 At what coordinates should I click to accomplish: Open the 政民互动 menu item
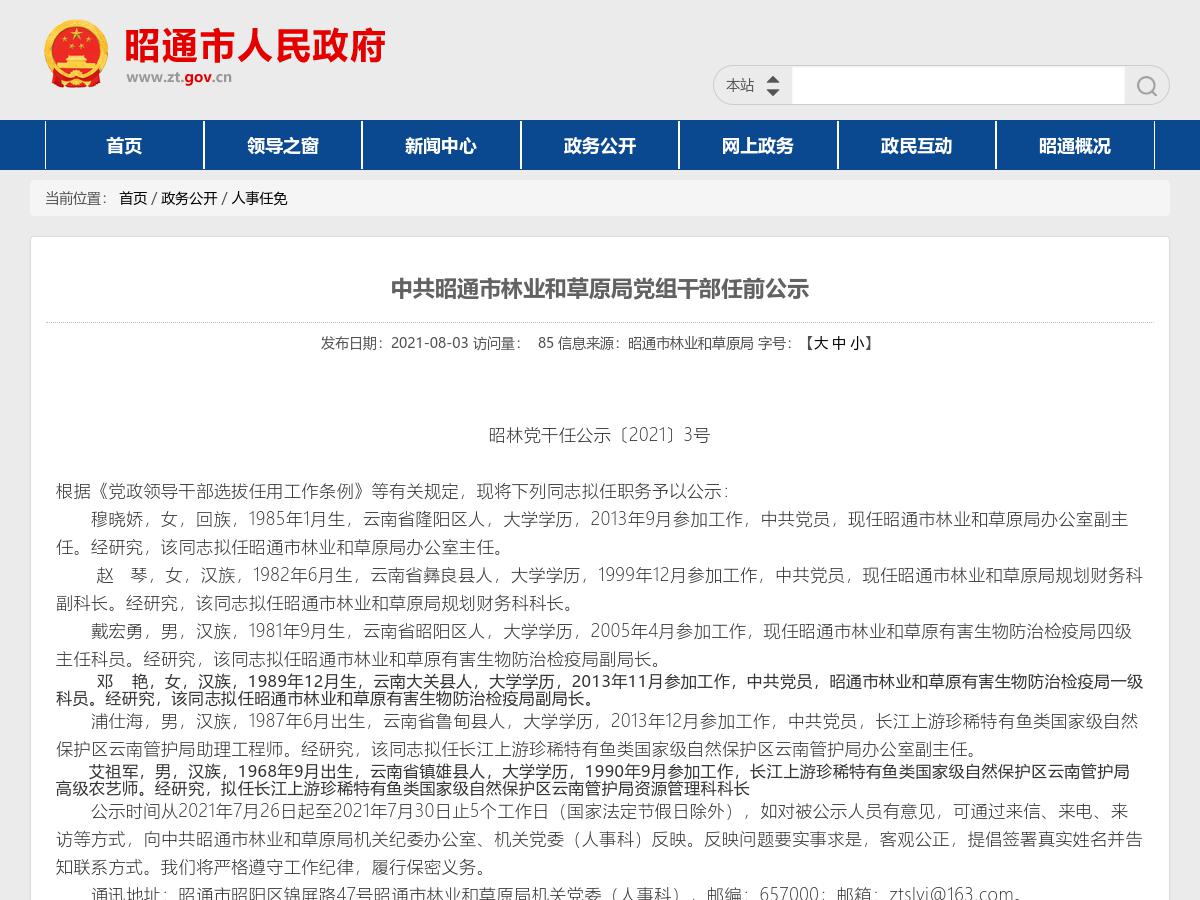point(917,145)
